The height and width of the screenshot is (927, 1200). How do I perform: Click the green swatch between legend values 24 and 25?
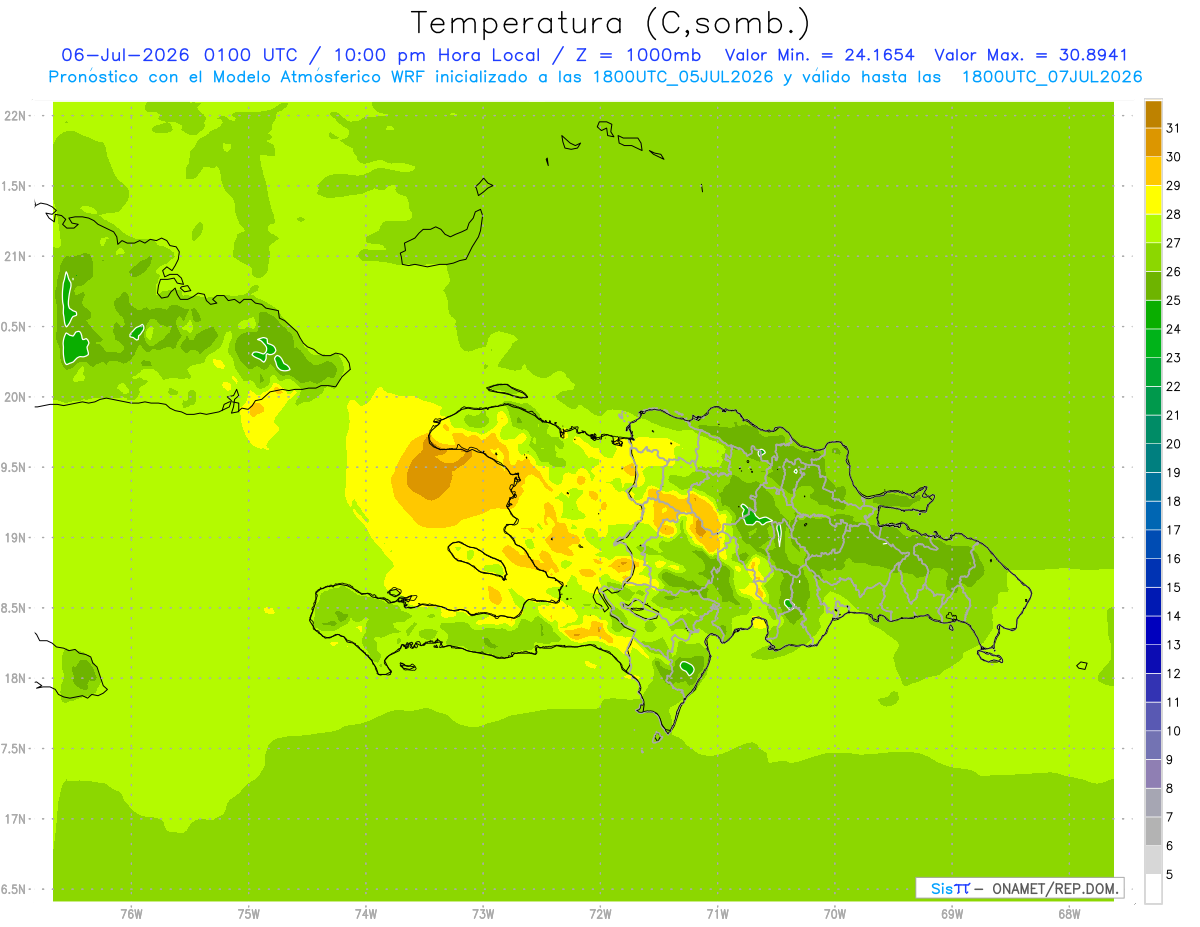(1153, 314)
